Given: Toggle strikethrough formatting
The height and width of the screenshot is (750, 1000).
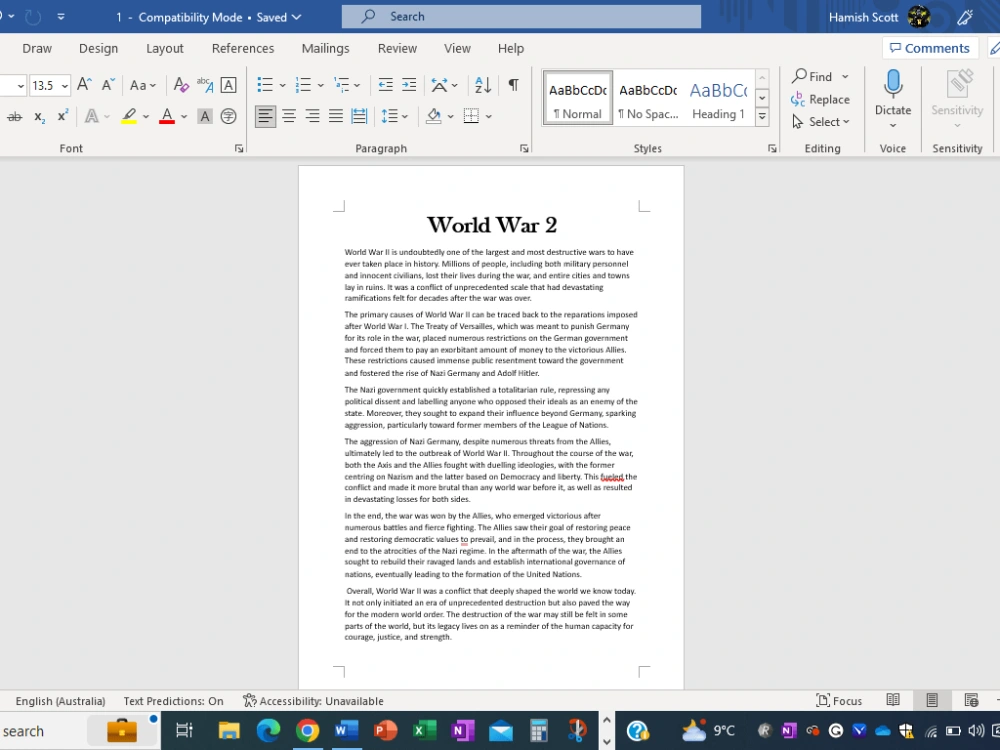Looking at the screenshot, I should coord(14,116).
